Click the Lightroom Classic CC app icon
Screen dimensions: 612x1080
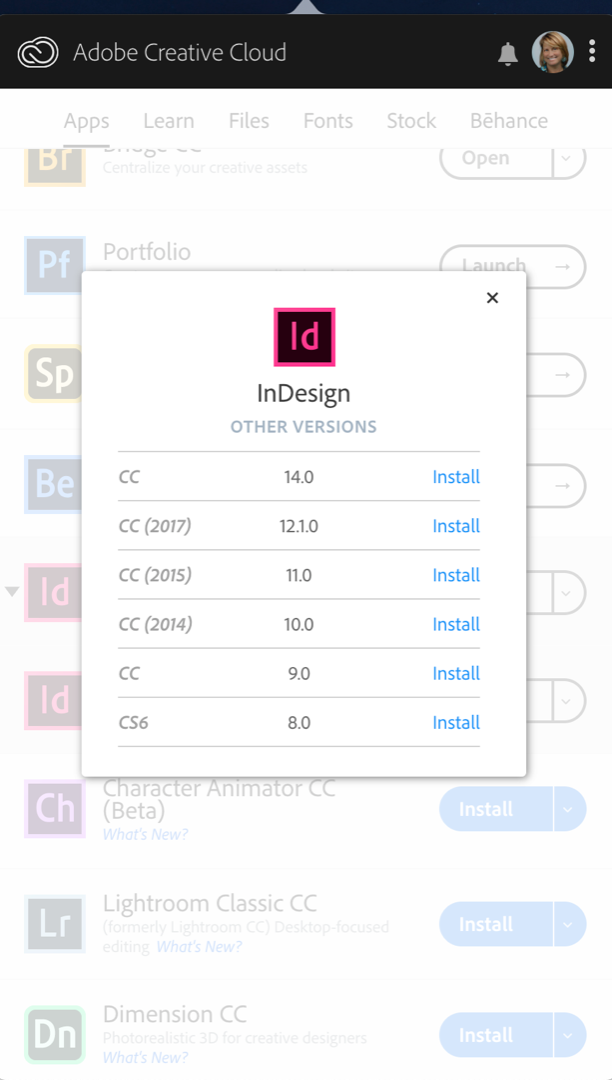55,924
